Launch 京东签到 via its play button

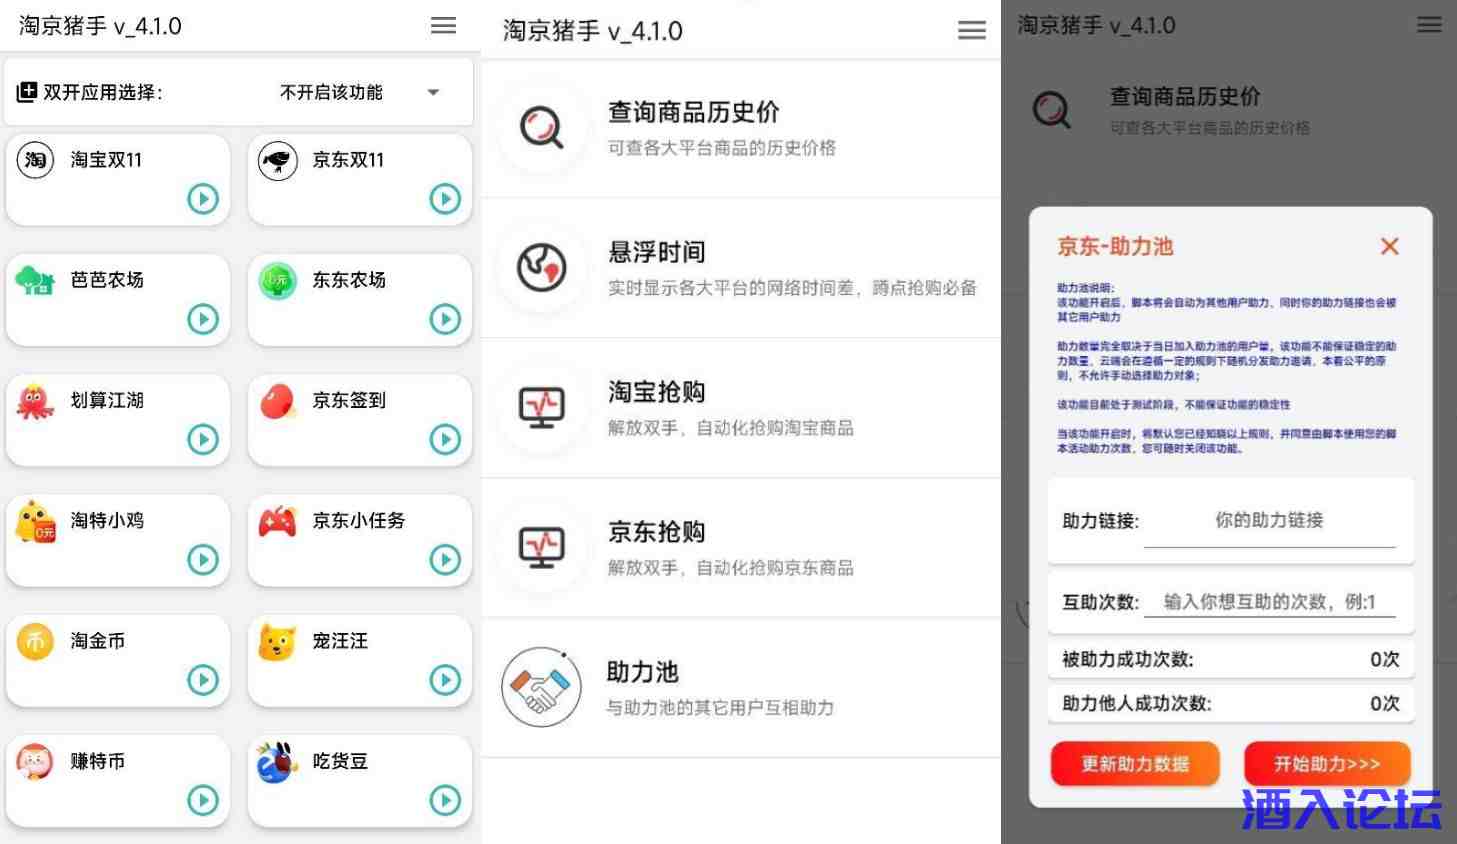point(445,439)
